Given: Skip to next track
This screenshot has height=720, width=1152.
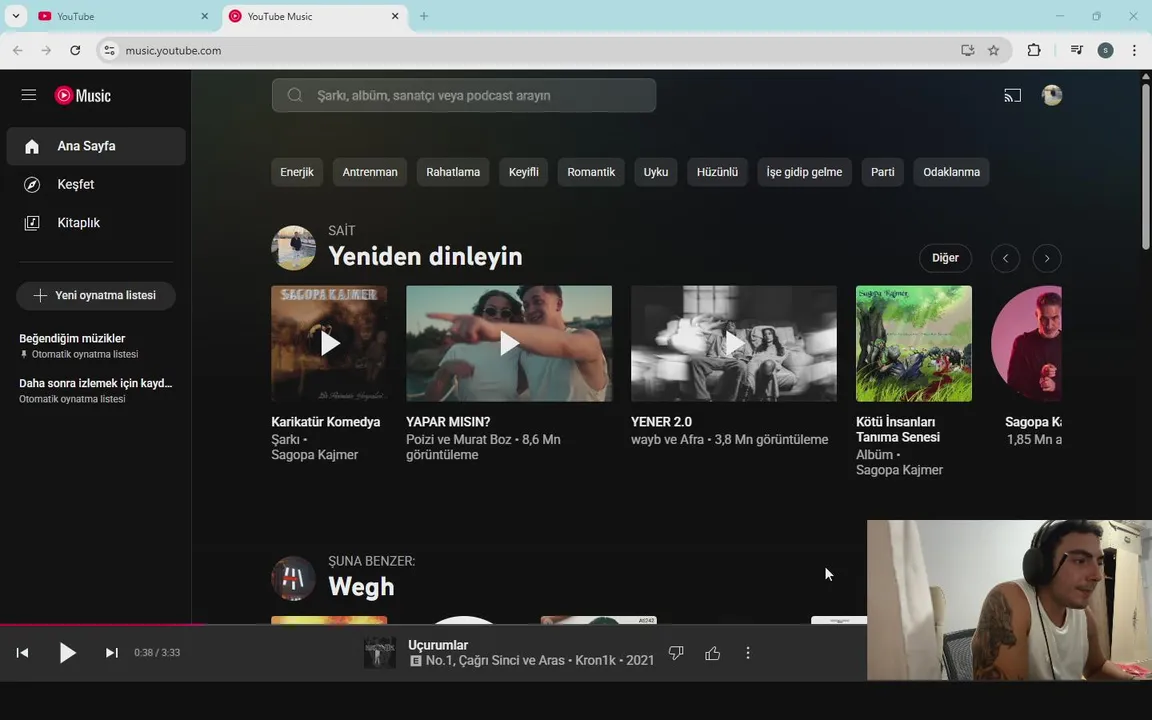Looking at the screenshot, I should coord(112,652).
